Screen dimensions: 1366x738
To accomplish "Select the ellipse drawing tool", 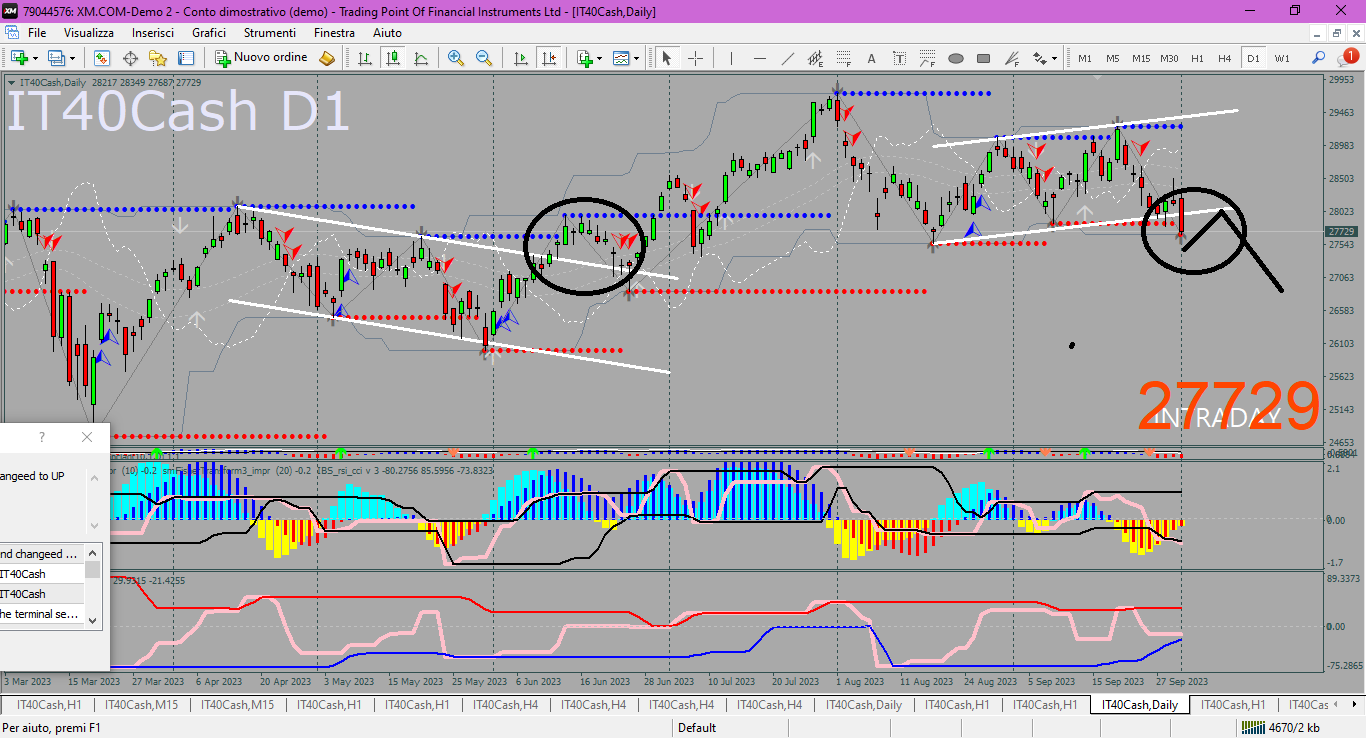I will pos(955,58).
